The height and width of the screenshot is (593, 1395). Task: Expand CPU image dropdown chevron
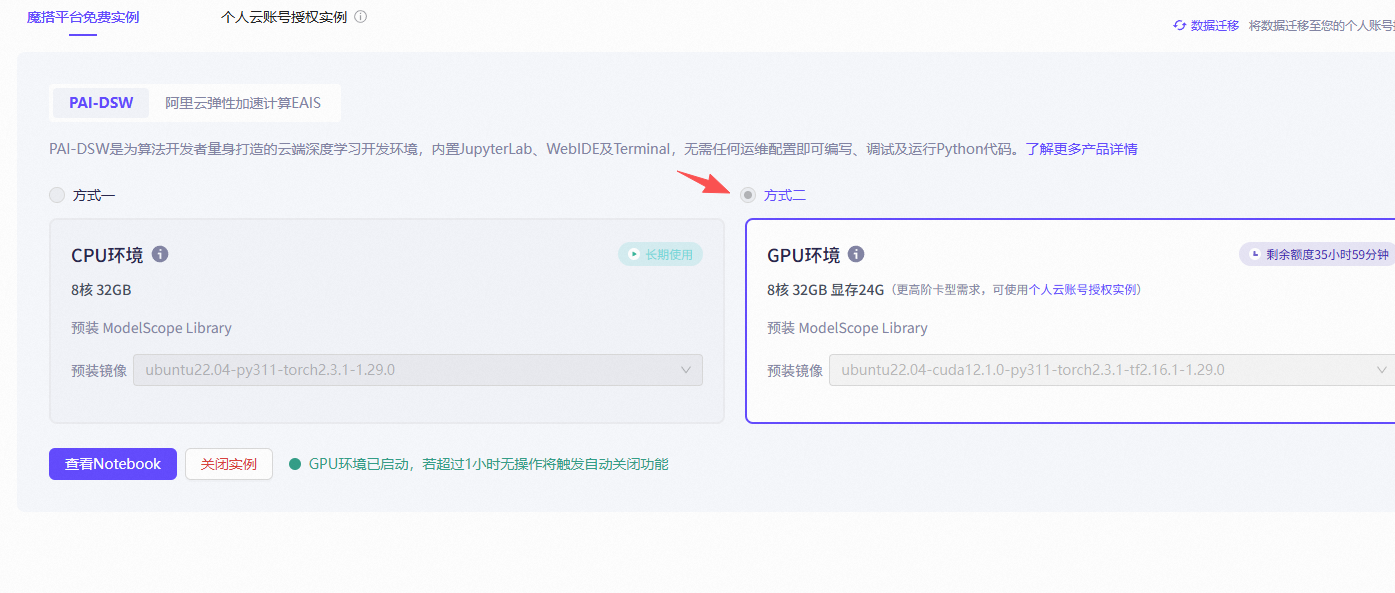[x=686, y=370]
